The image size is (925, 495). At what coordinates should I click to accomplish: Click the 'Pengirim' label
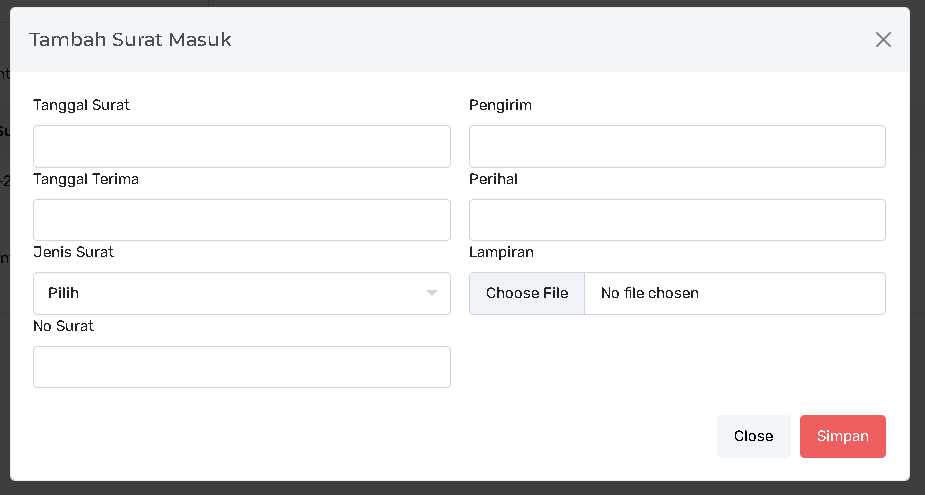(500, 105)
